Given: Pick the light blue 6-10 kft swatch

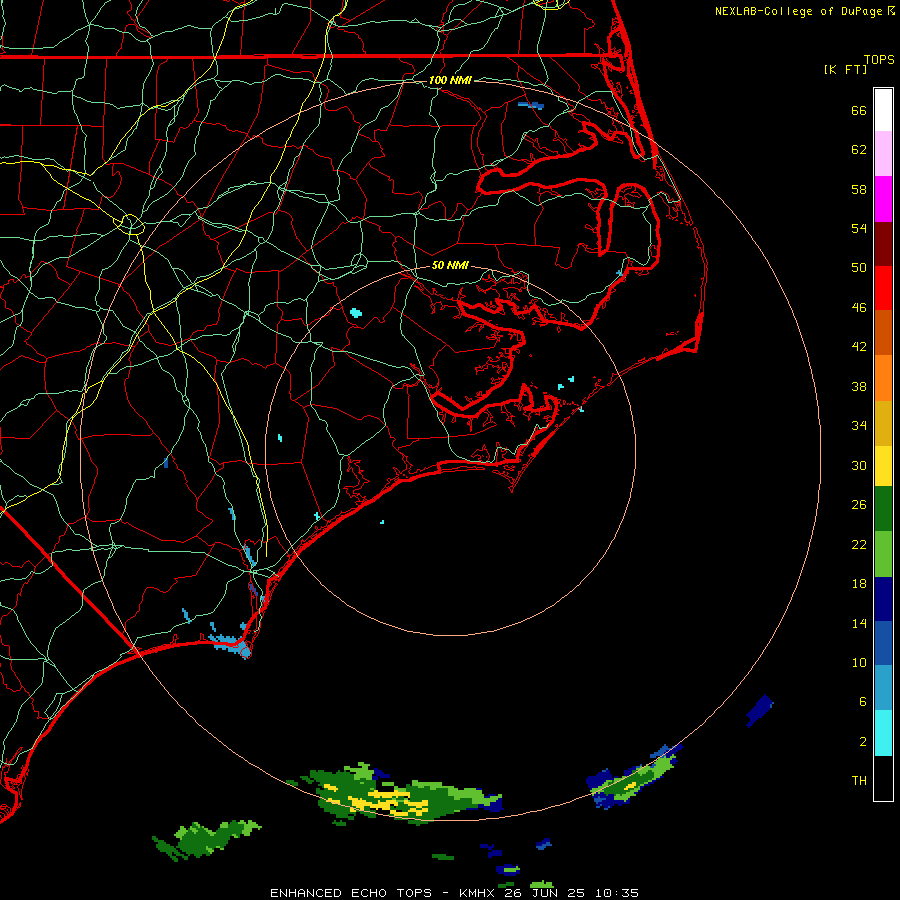Looking at the screenshot, I should point(883,688).
